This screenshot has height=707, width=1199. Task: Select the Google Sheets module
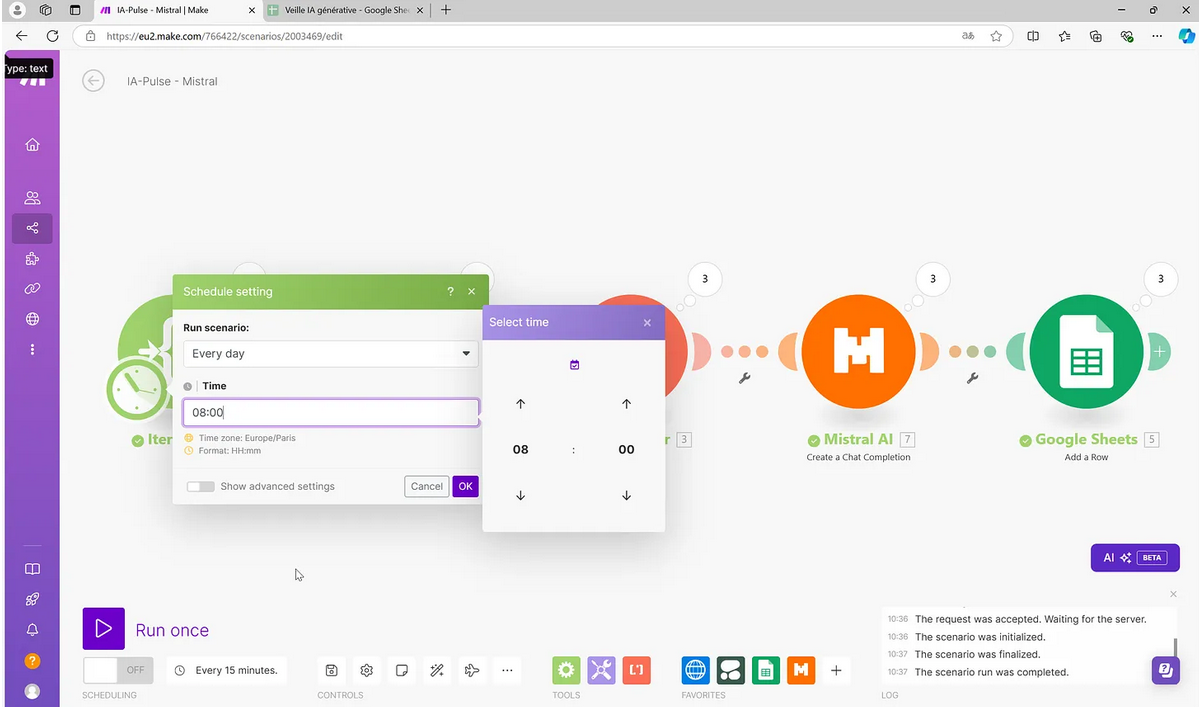[1086, 352]
